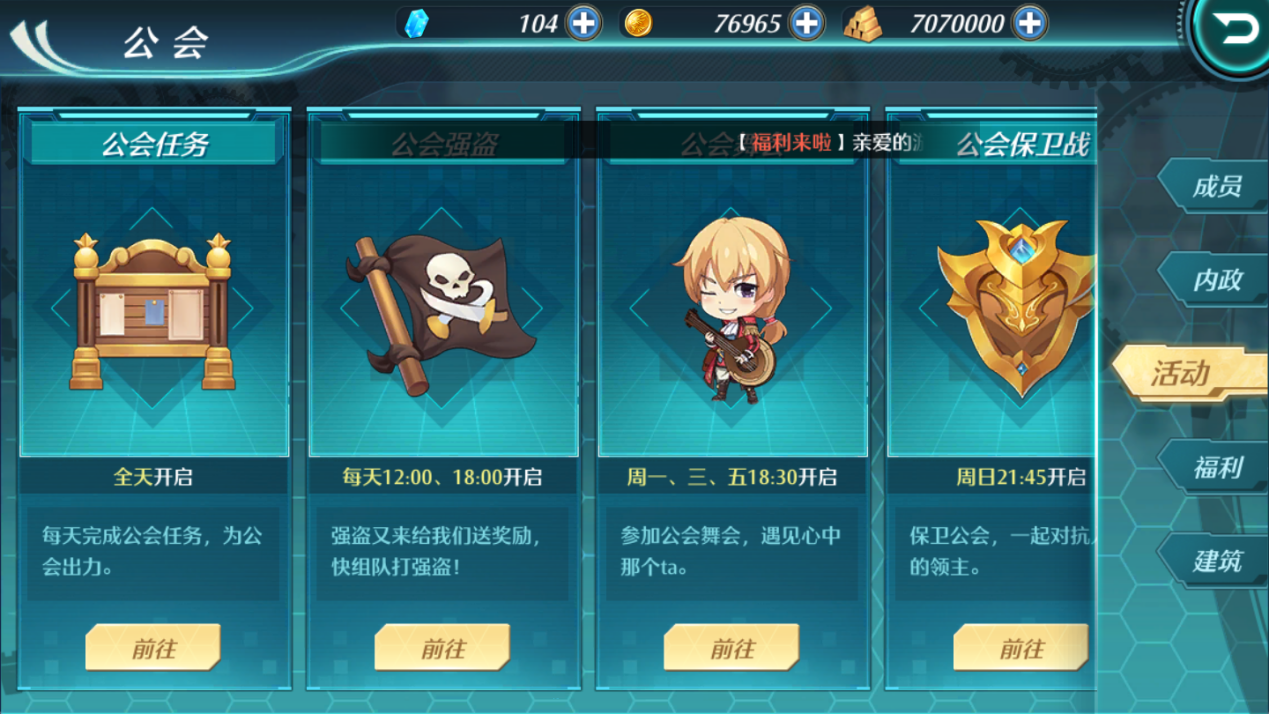Tap the gold coin currency icon
This screenshot has height=714, width=1269.
coord(638,23)
